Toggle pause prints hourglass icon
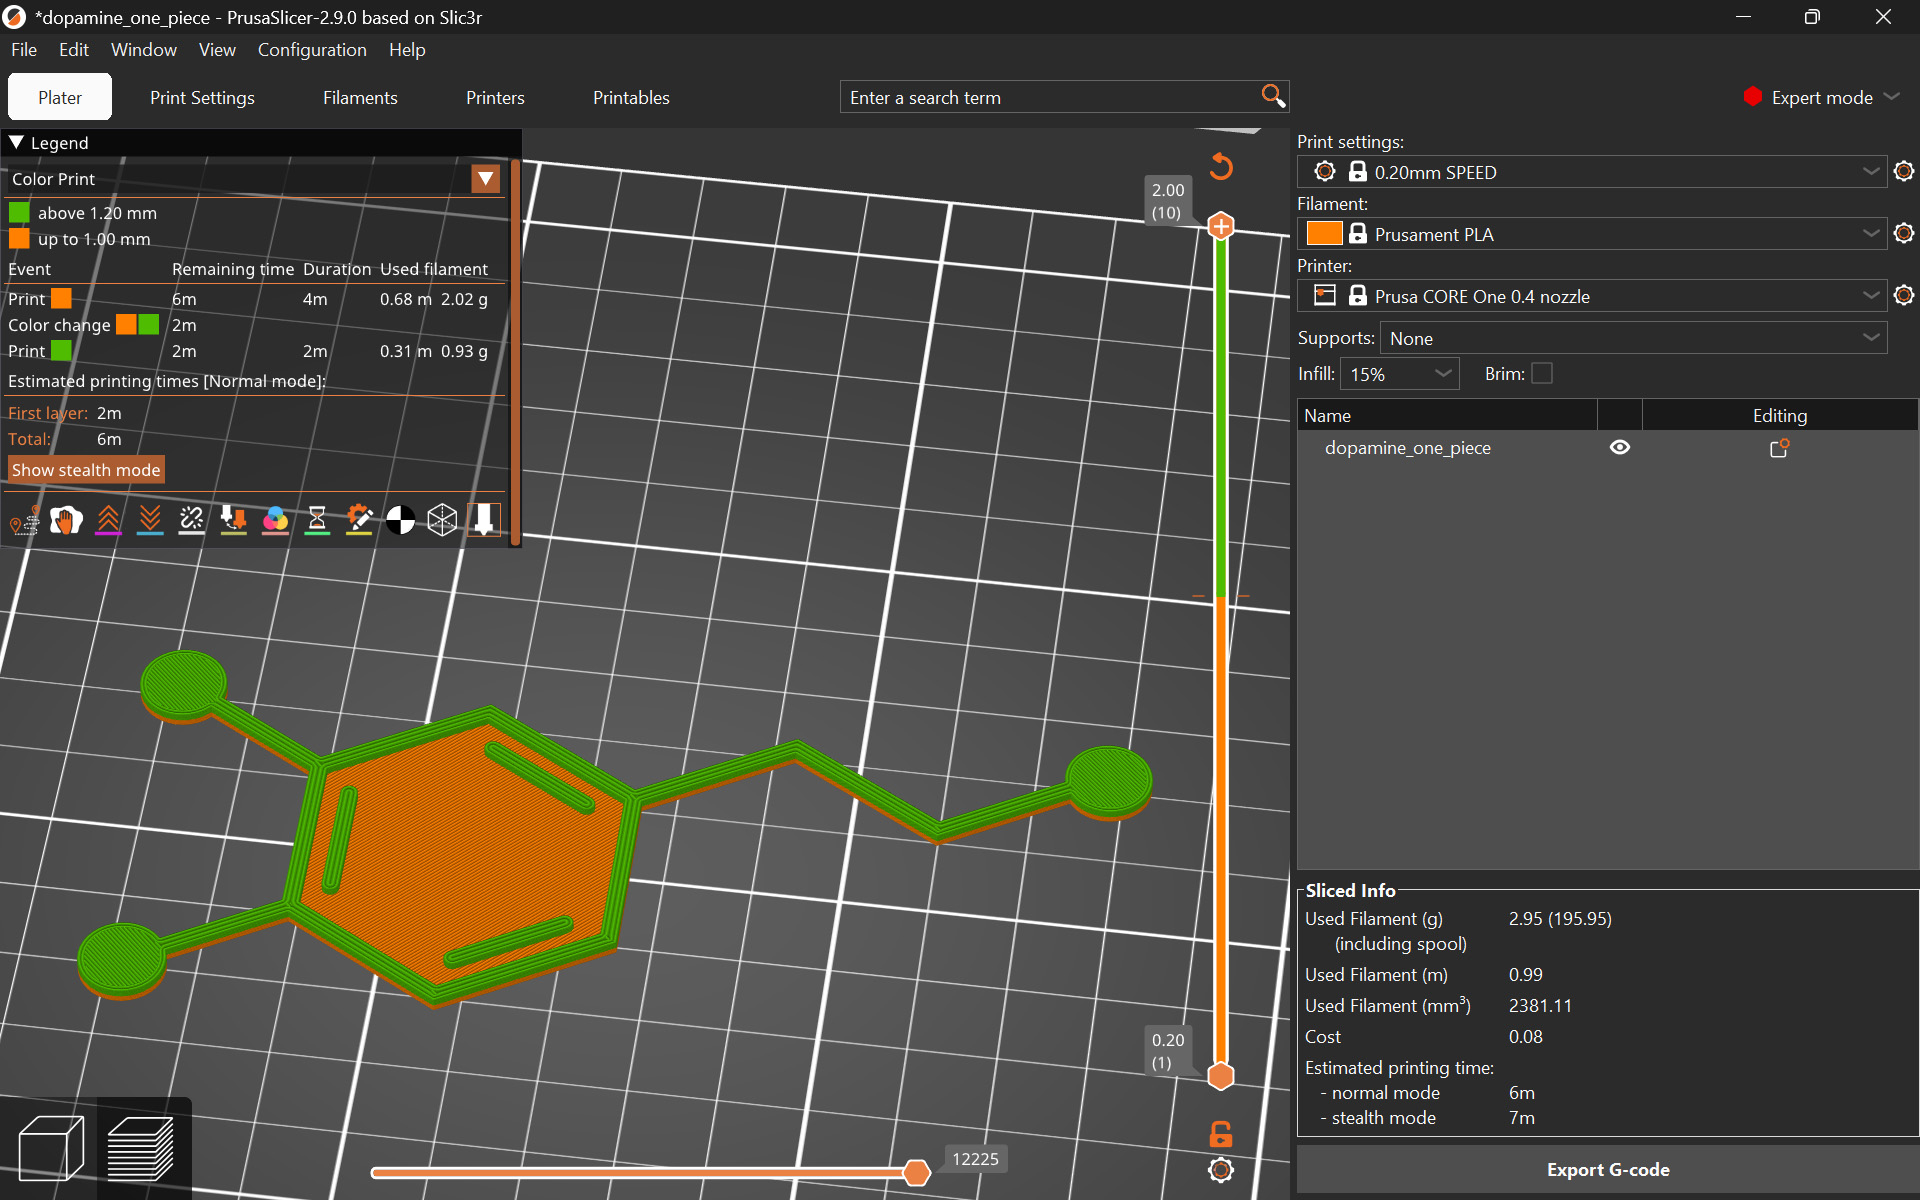This screenshot has height=1200, width=1920. pyautogui.click(x=317, y=520)
